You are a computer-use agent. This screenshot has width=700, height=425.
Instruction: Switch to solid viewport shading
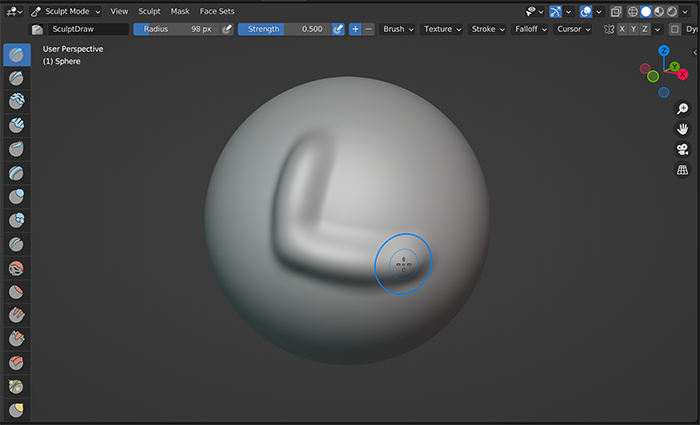[x=646, y=12]
